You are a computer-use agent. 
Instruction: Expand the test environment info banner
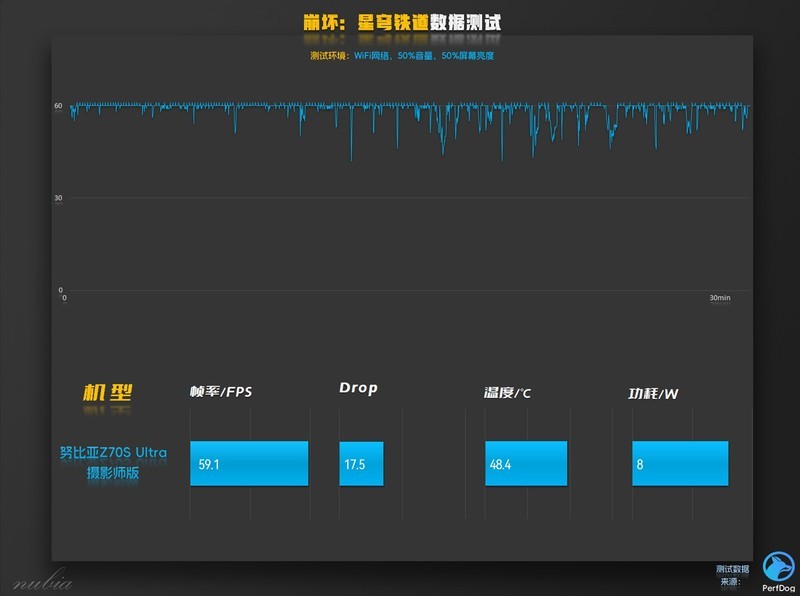point(400,57)
